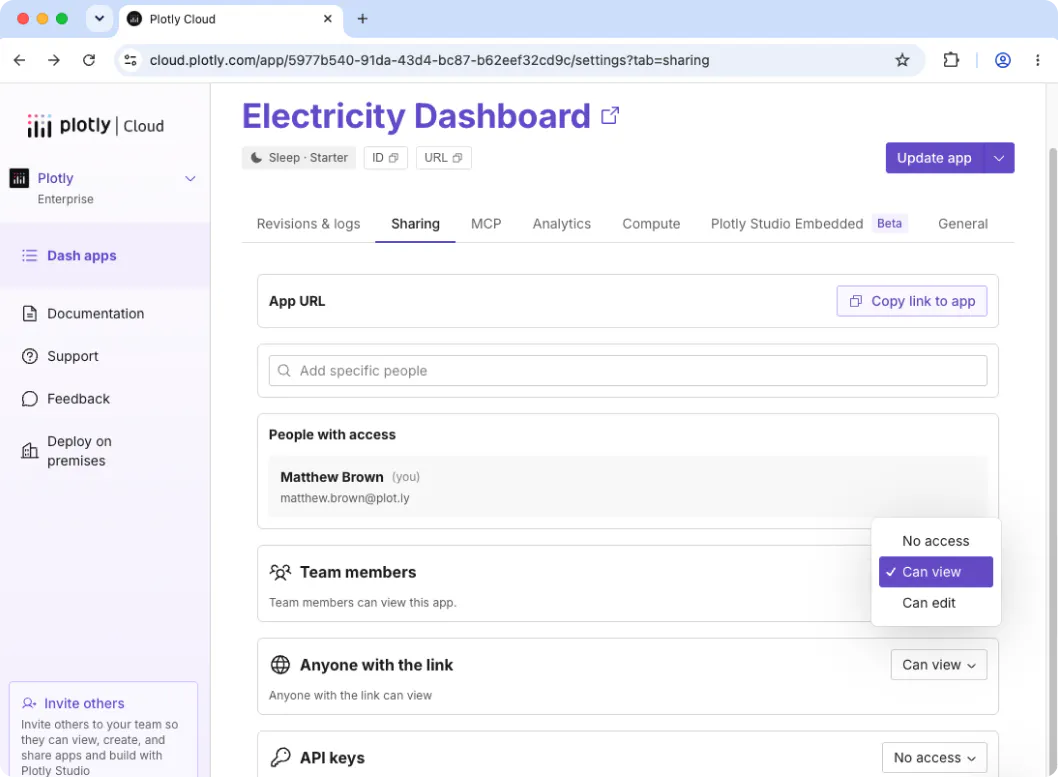Click the Matthew Brown access row

tap(628, 487)
